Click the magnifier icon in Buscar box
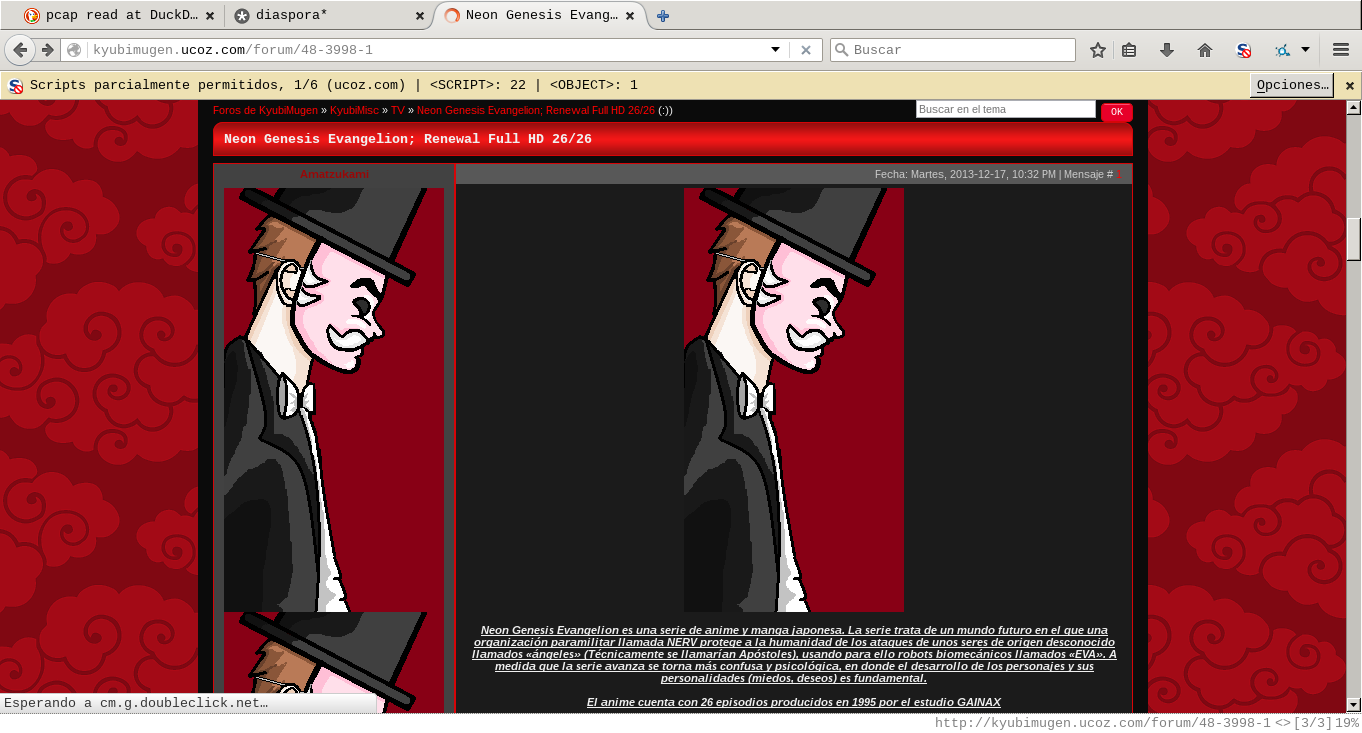 841,50
